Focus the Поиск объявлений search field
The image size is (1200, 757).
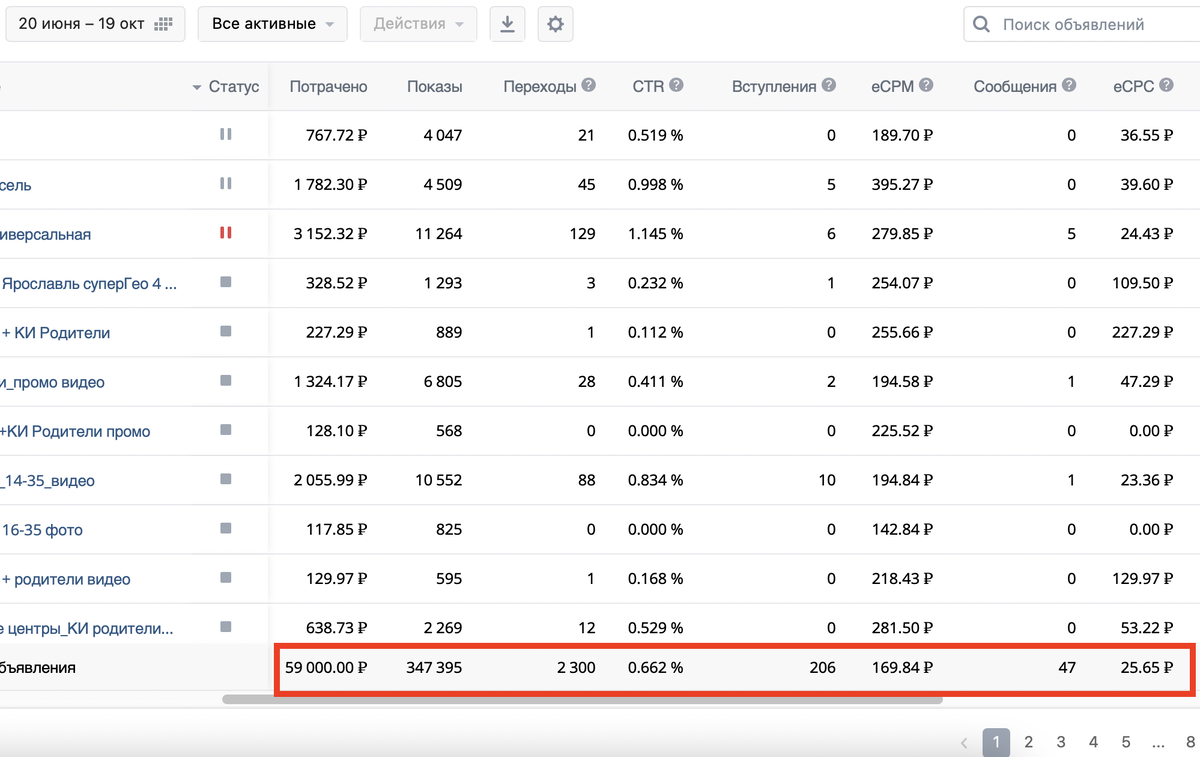point(1082,24)
